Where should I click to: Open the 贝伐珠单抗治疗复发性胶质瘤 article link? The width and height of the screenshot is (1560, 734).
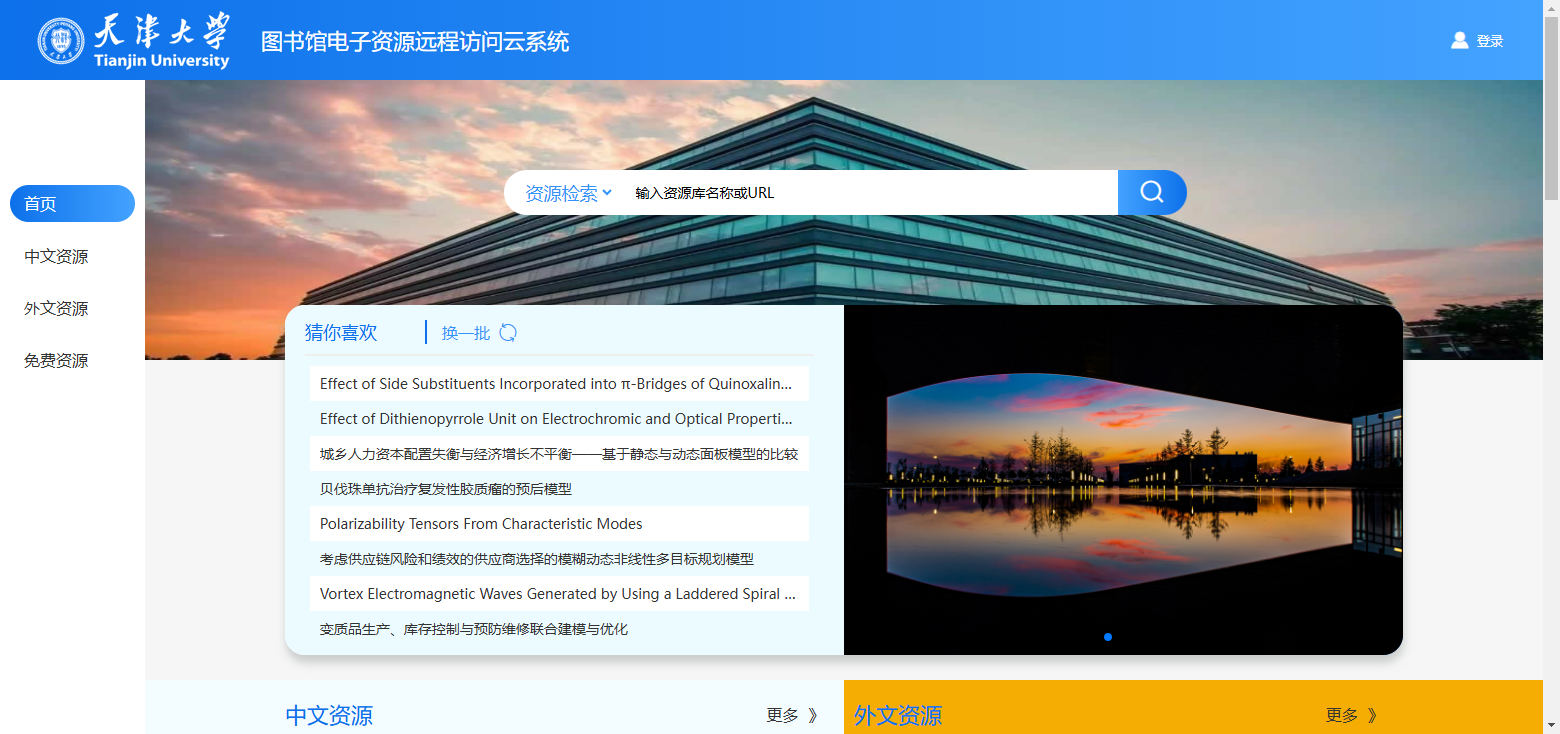[x=446, y=488]
